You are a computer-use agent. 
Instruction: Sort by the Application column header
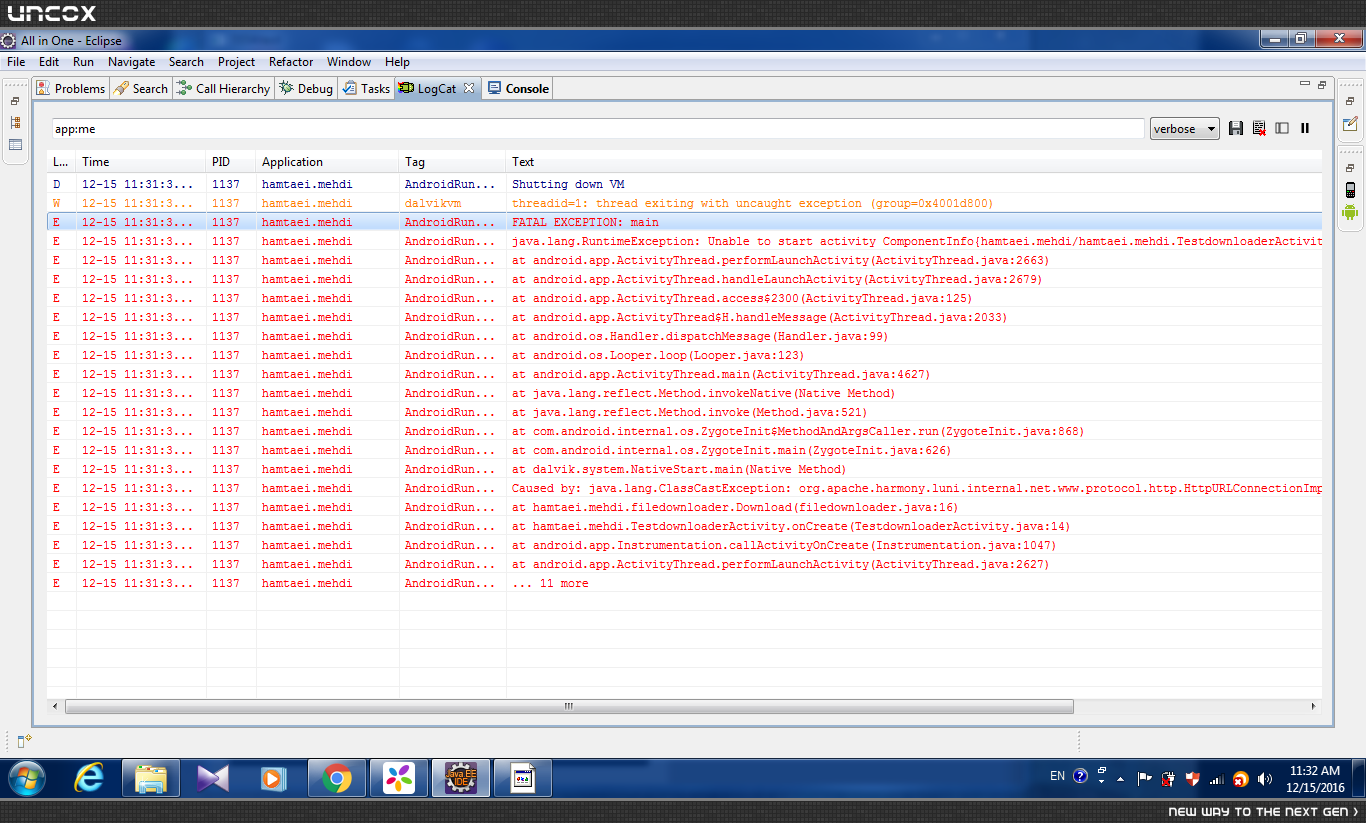click(327, 161)
